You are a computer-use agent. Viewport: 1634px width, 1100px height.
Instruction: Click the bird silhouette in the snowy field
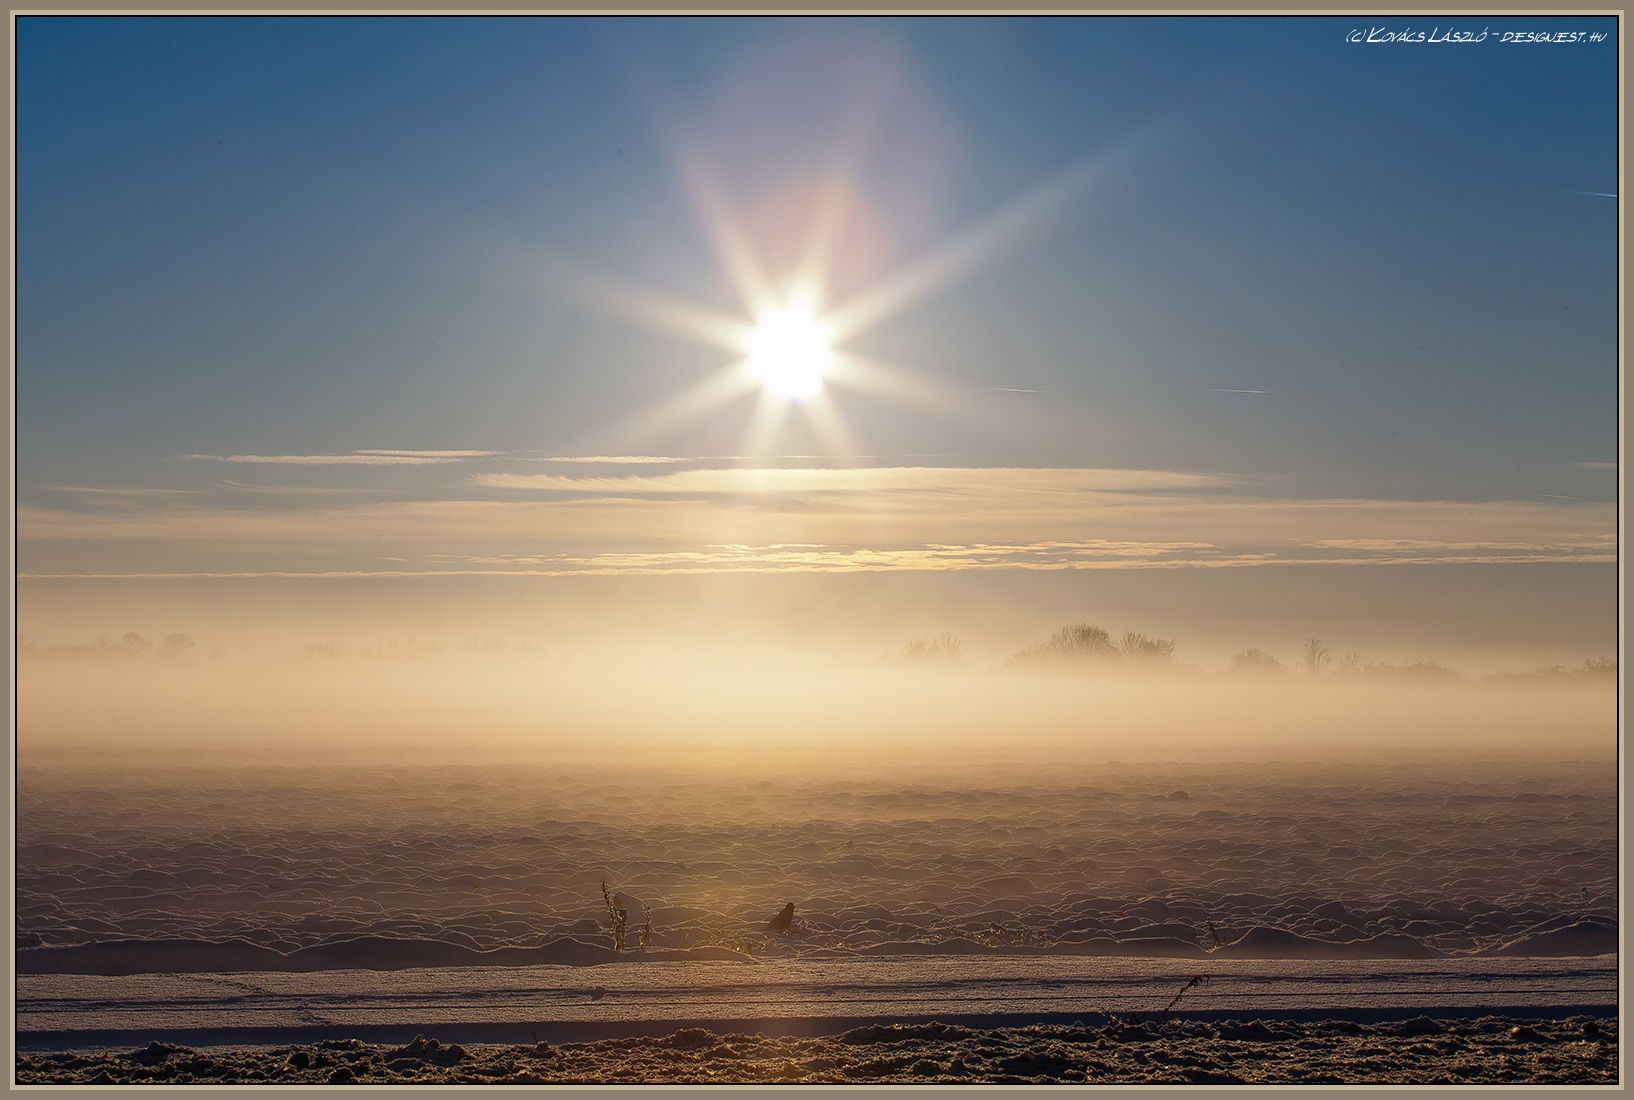782,918
